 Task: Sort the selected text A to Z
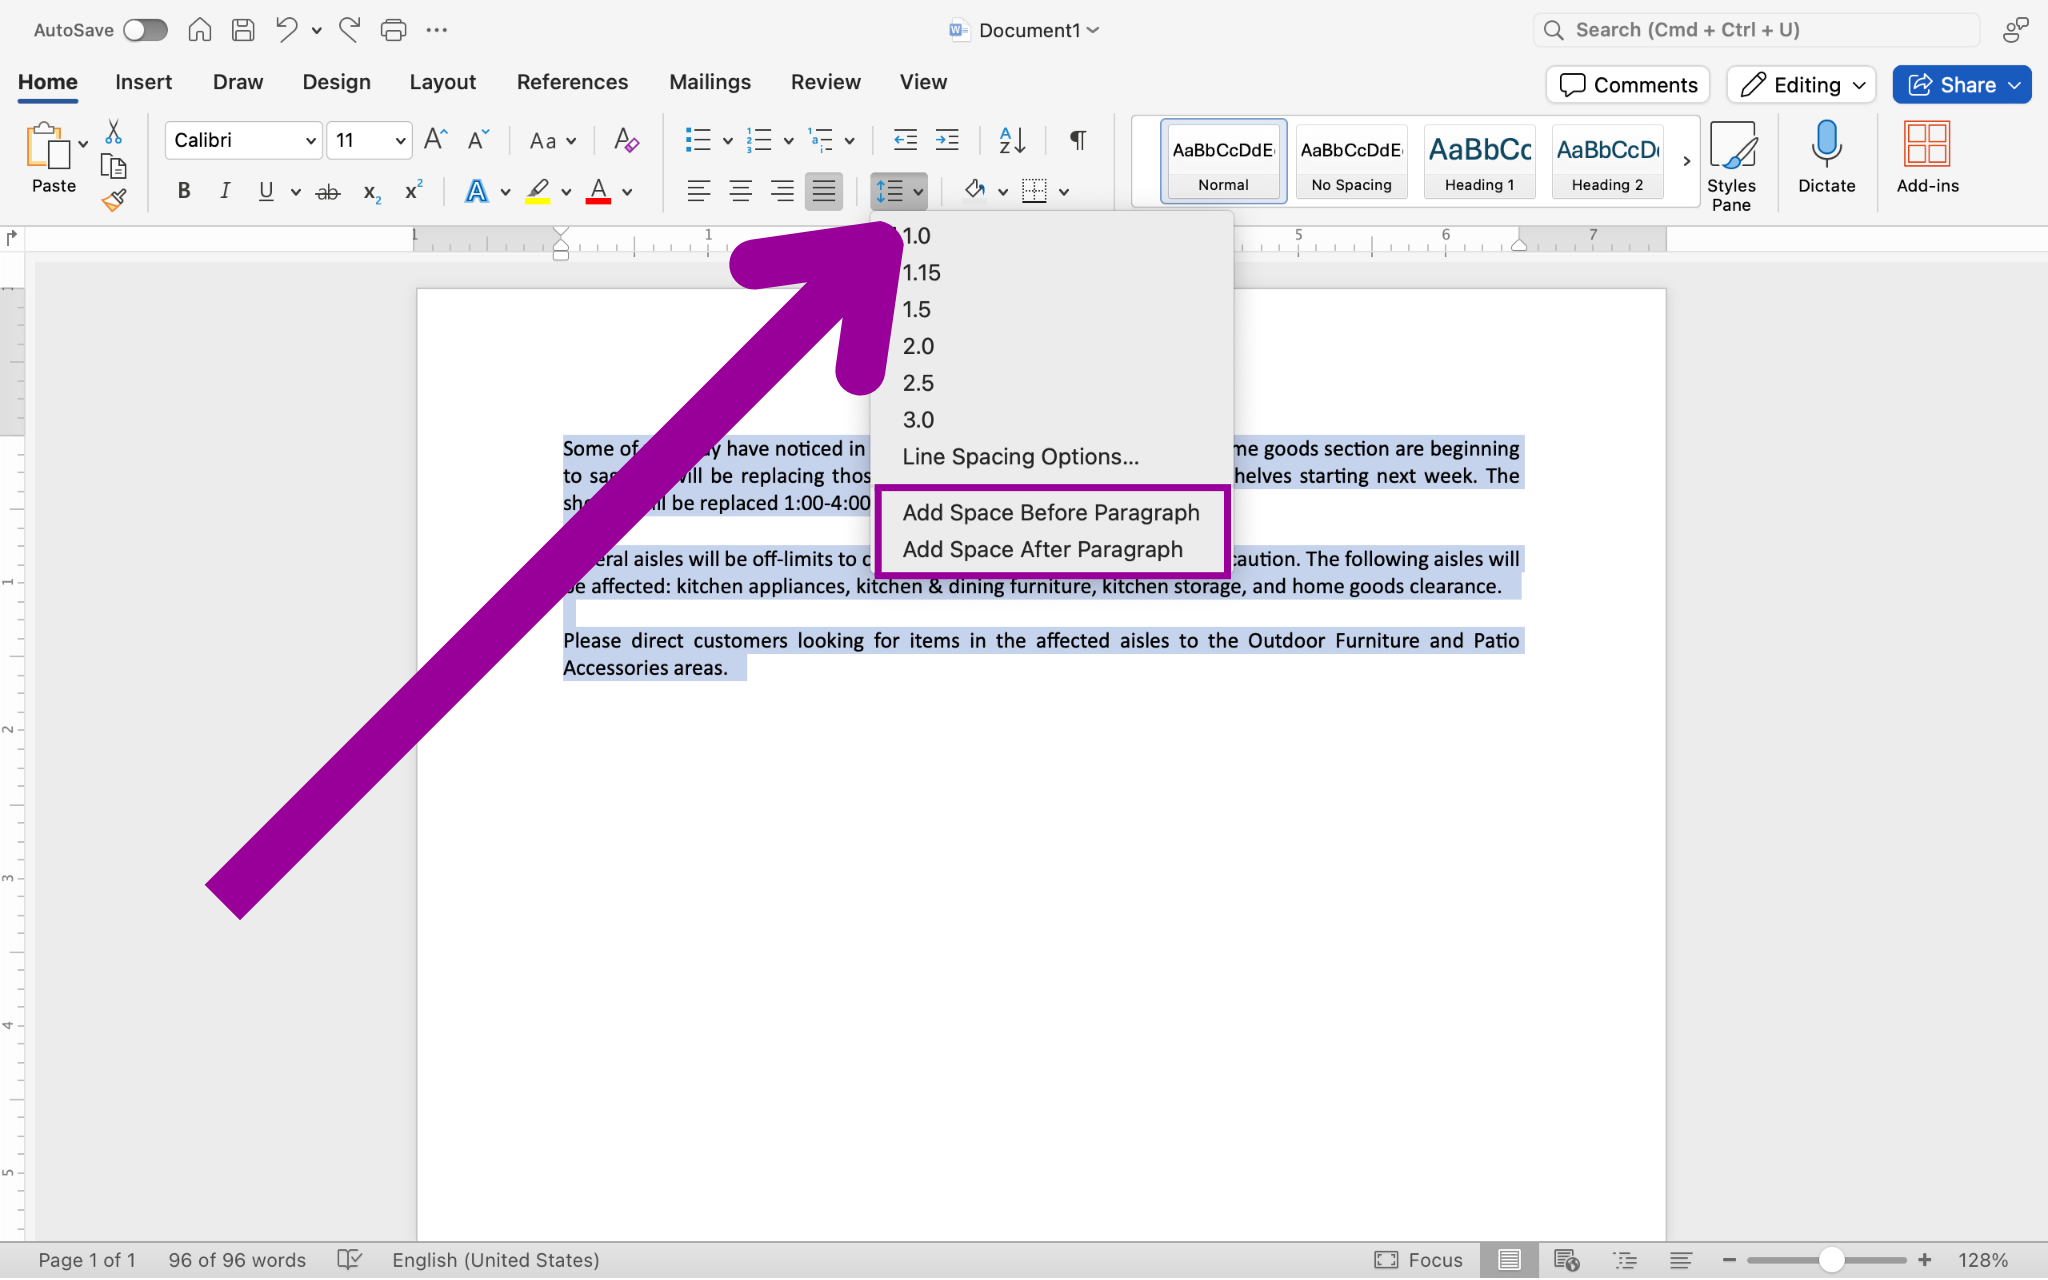tap(1012, 140)
